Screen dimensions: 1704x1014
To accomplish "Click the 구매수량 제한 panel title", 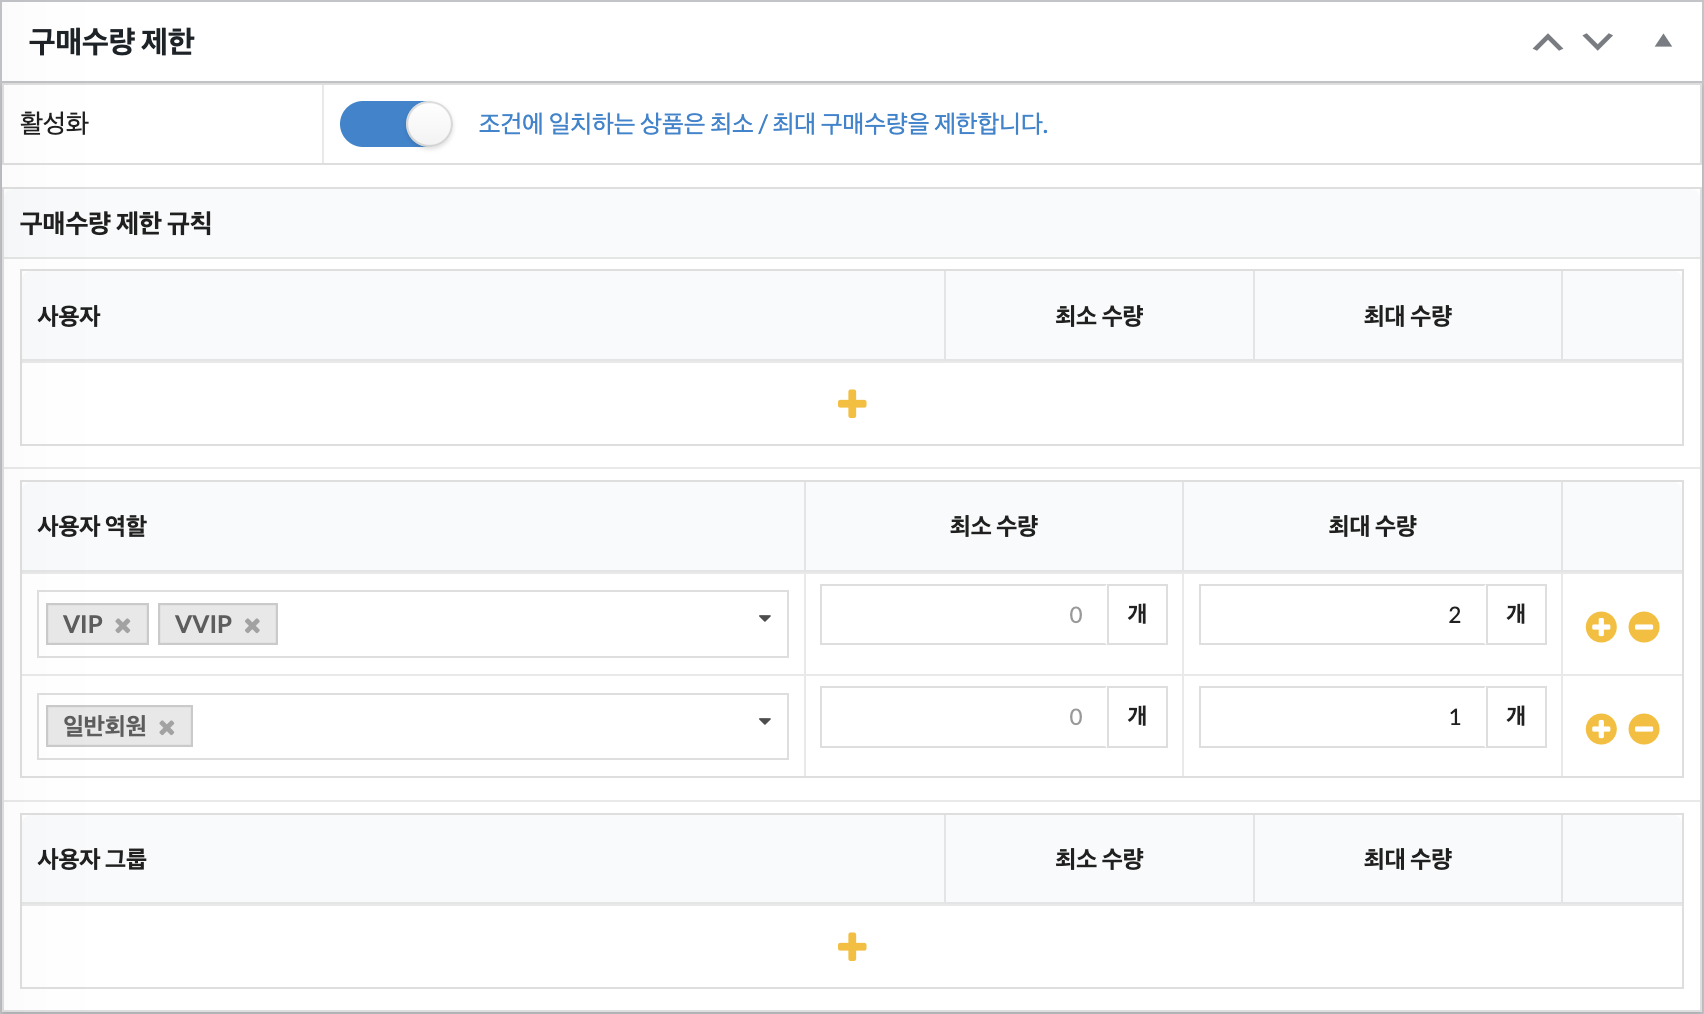I will [x=111, y=42].
